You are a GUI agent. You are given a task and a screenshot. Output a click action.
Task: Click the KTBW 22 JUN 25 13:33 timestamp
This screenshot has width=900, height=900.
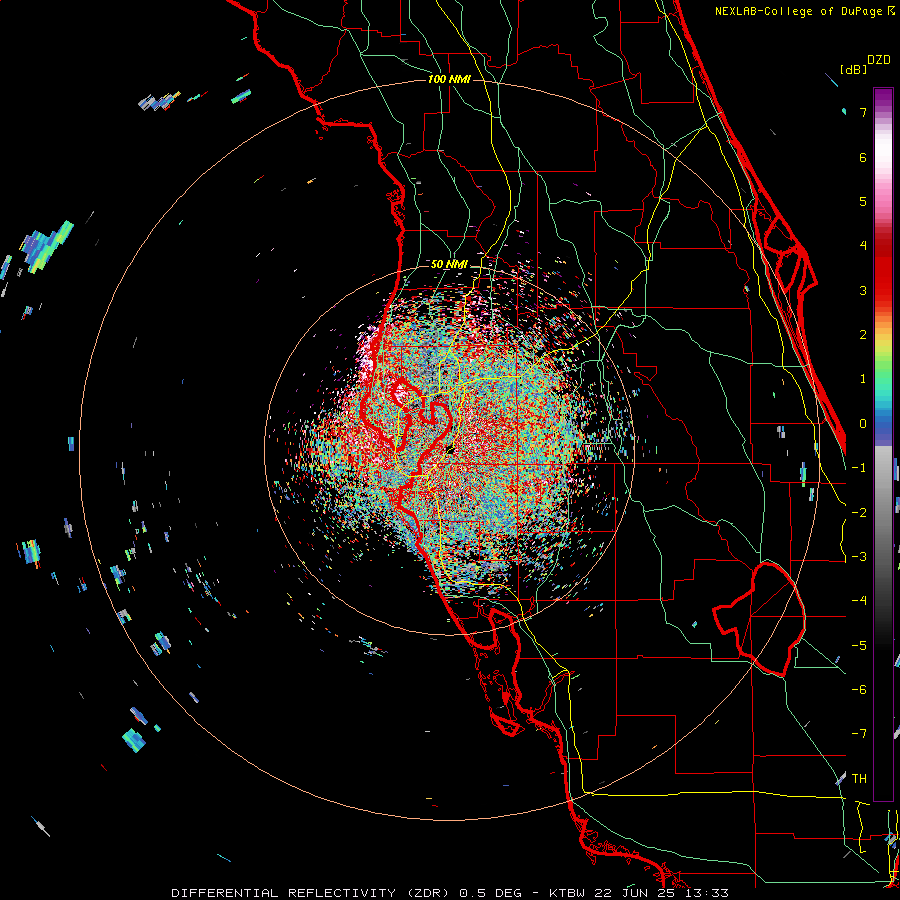coord(639,893)
